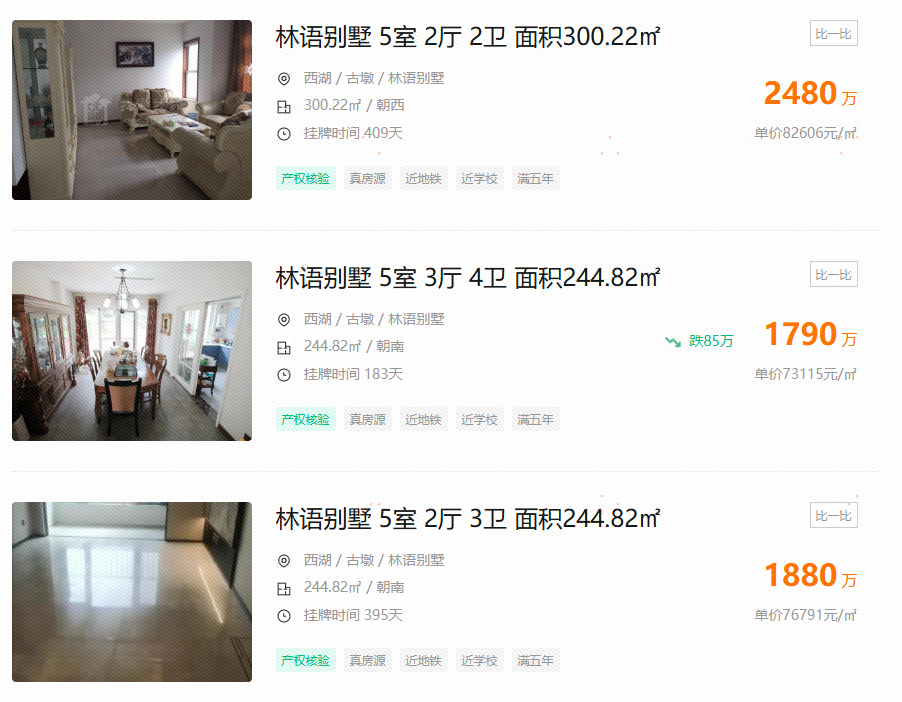Viewport: 902px width, 702px height.
Task: Click the green price drop arrow icon
Action: [673, 342]
